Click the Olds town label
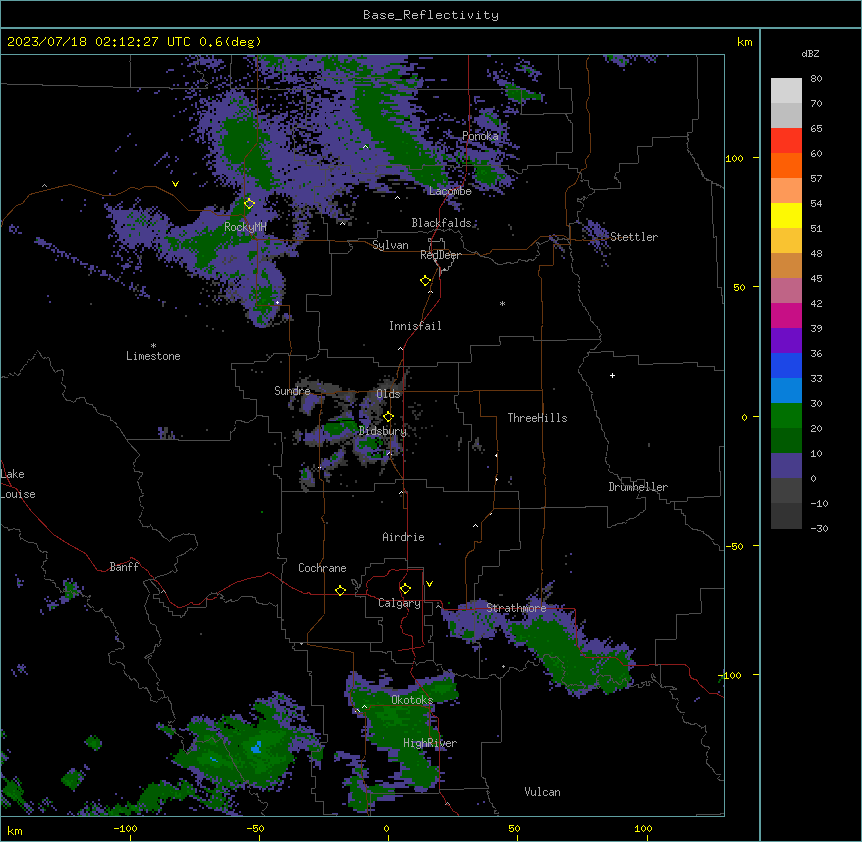 pos(388,394)
